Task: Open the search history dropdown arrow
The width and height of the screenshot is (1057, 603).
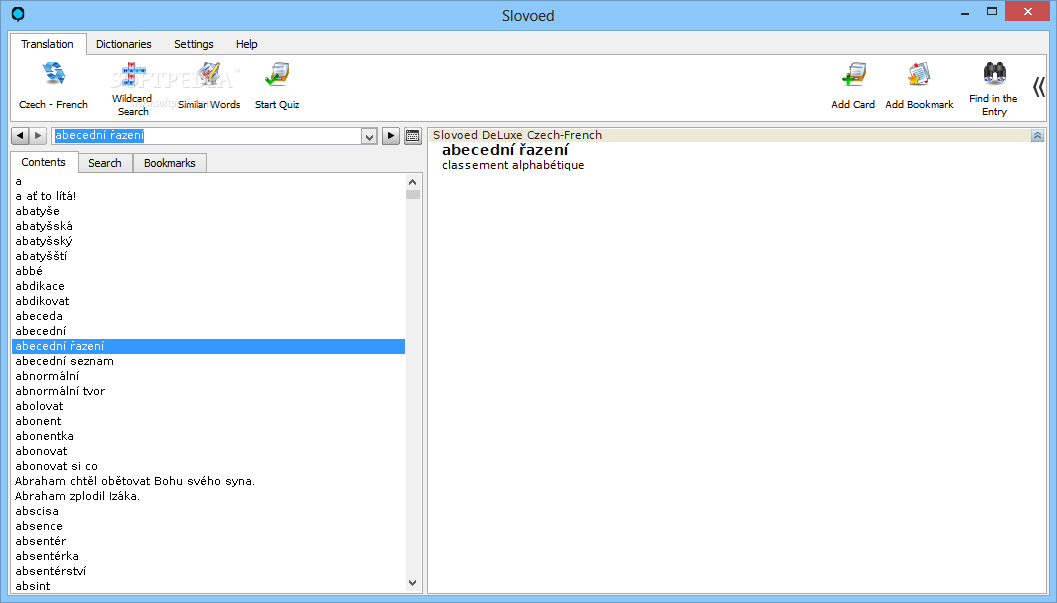Action: click(x=369, y=136)
